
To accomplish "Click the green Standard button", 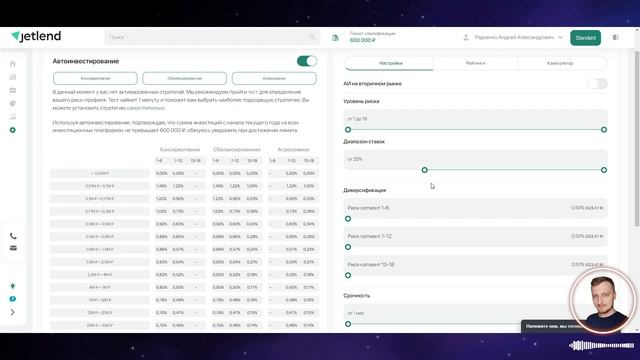I will [585, 38].
